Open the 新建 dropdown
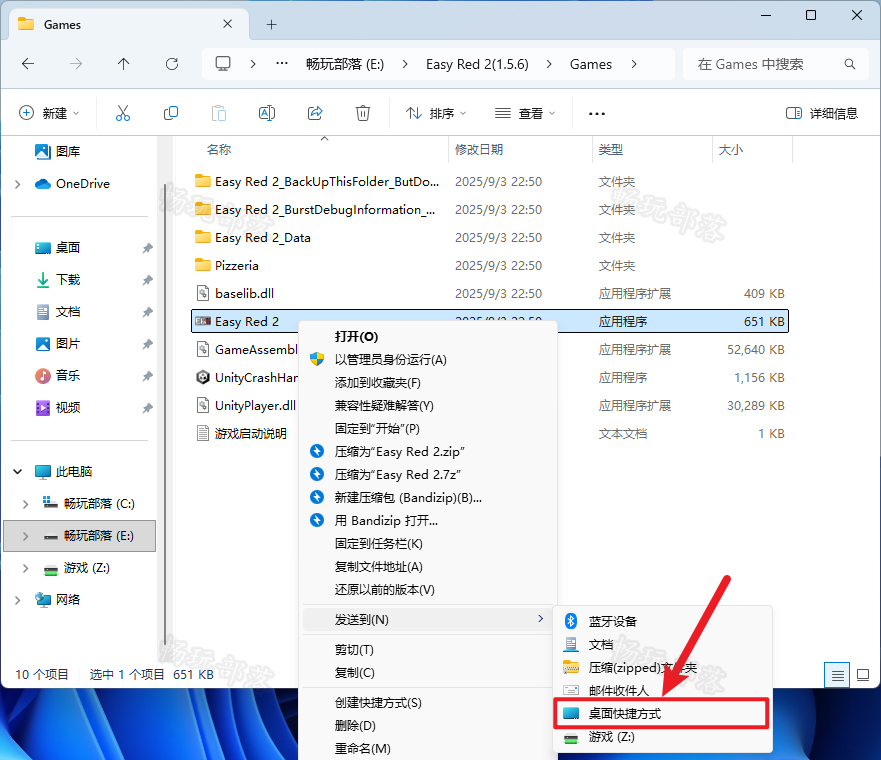Viewport: 881px width, 760px height. [x=49, y=113]
